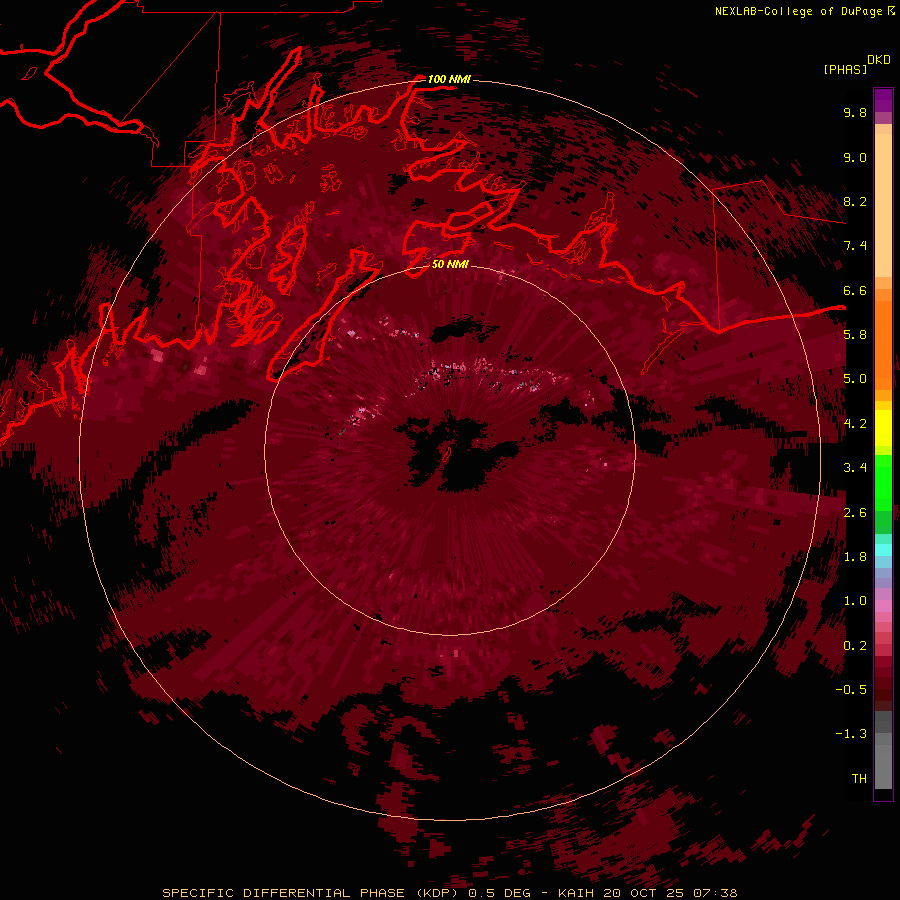Click the DKD label above the color scale
This screenshot has height=900, width=900.
[x=879, y=60]
